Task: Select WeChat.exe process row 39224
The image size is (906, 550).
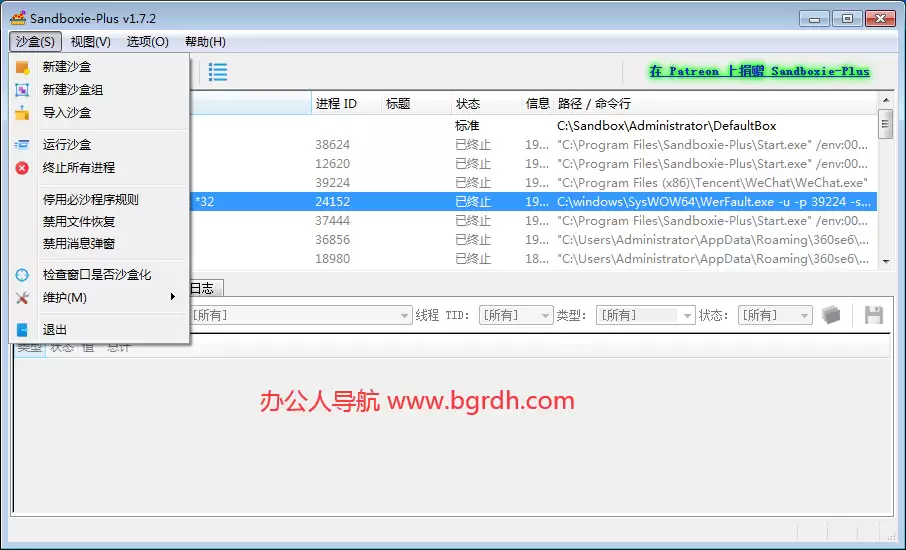Action: [x=533, y=183]
